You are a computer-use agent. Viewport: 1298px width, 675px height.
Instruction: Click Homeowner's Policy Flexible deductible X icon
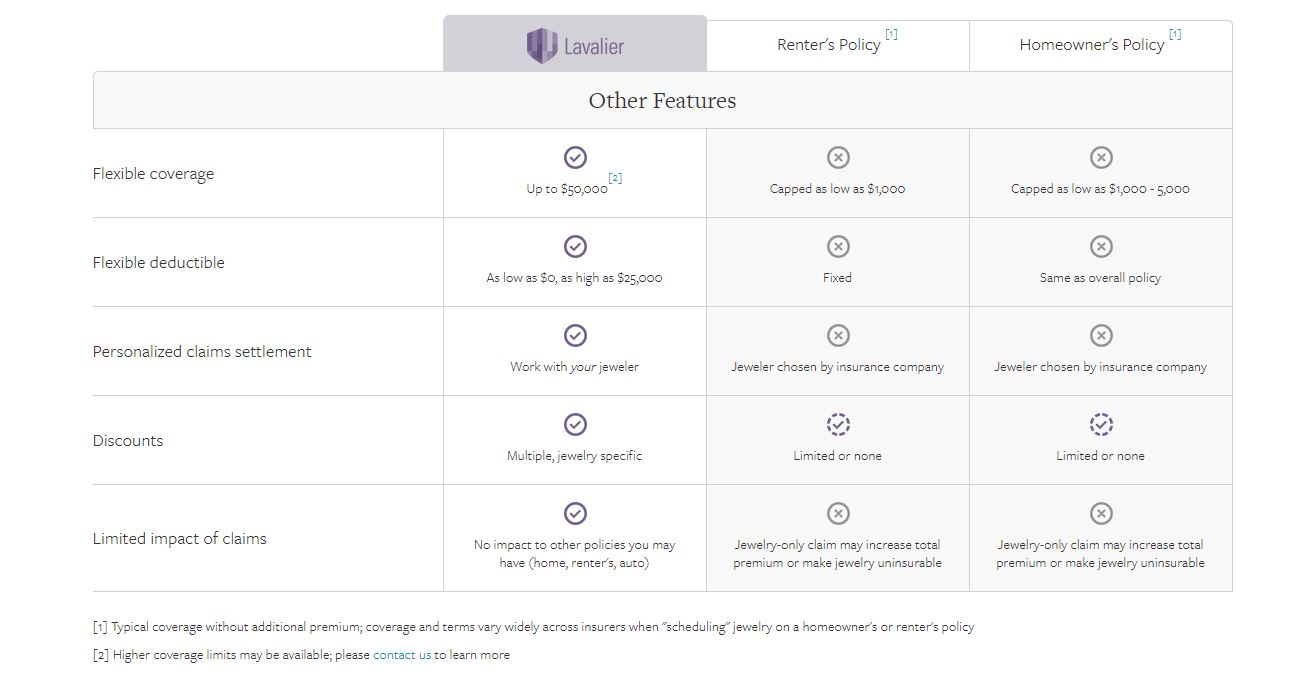coord(1100,246)
